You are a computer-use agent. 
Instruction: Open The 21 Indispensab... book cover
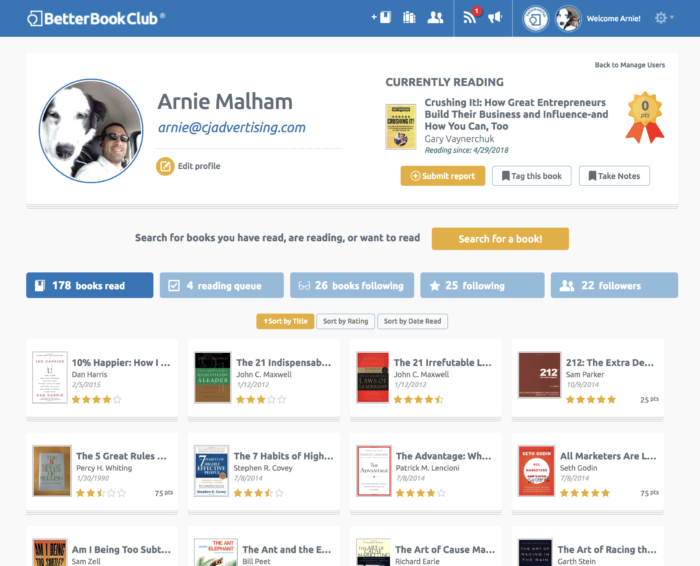[x=212, y=377]
